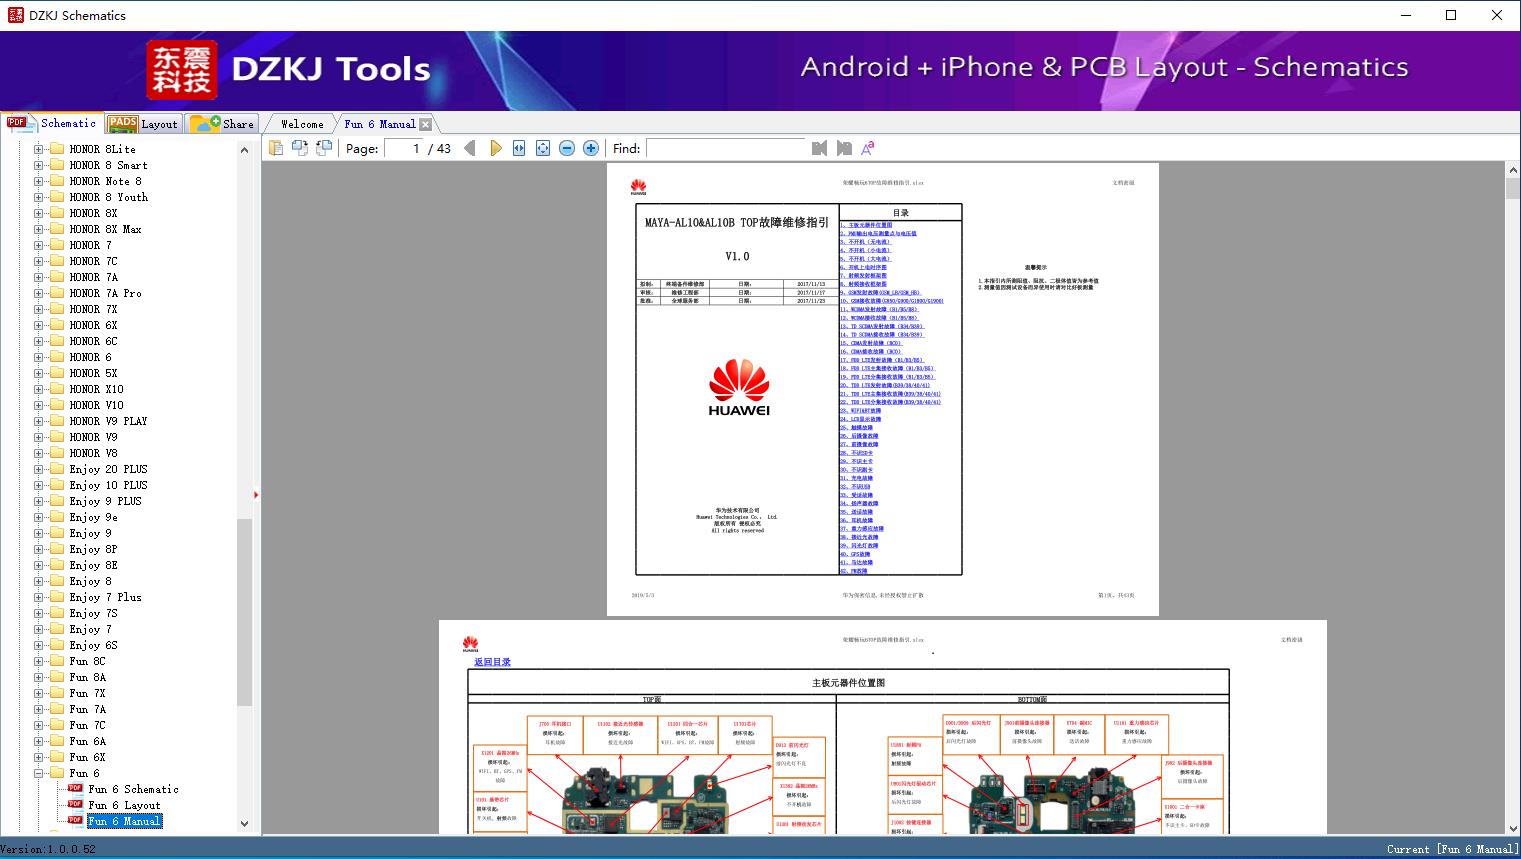This screenshot has height=859, width=1521.
Task: Click the tree panel scroll down arrow
Action: click(244, 824)
